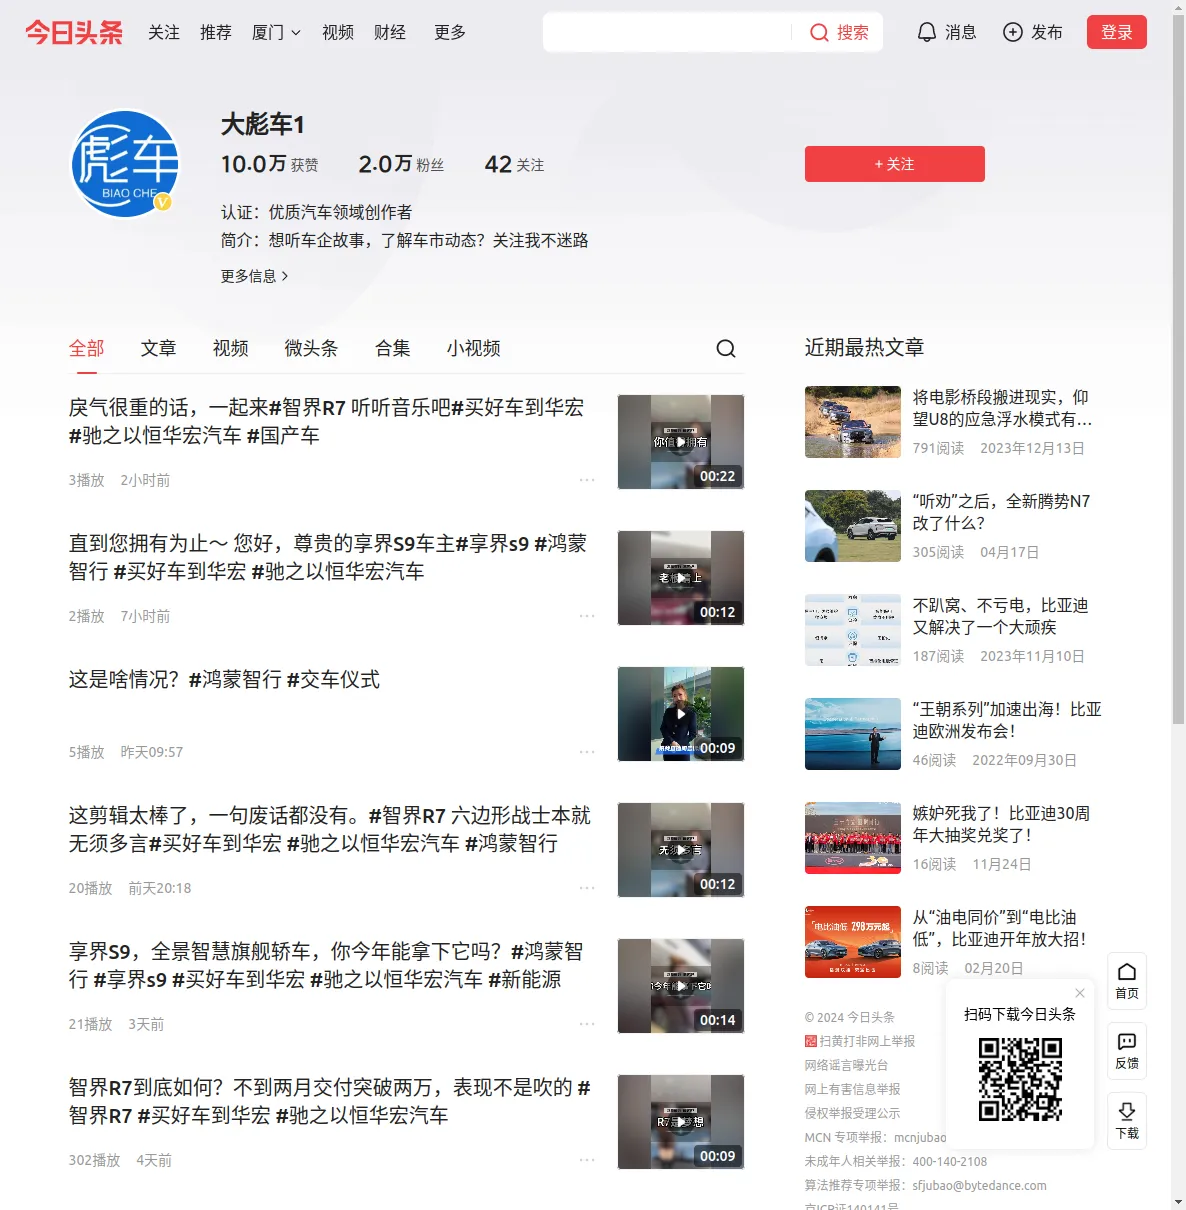Open the 网上有害信息举报 footer link

[x=852, y=1089]
